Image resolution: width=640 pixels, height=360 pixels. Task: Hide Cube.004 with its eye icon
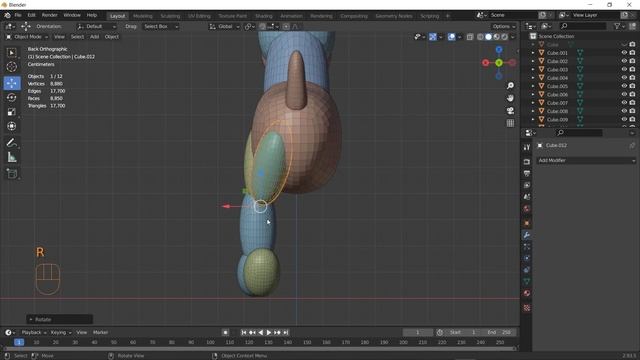tap(624, 78)
